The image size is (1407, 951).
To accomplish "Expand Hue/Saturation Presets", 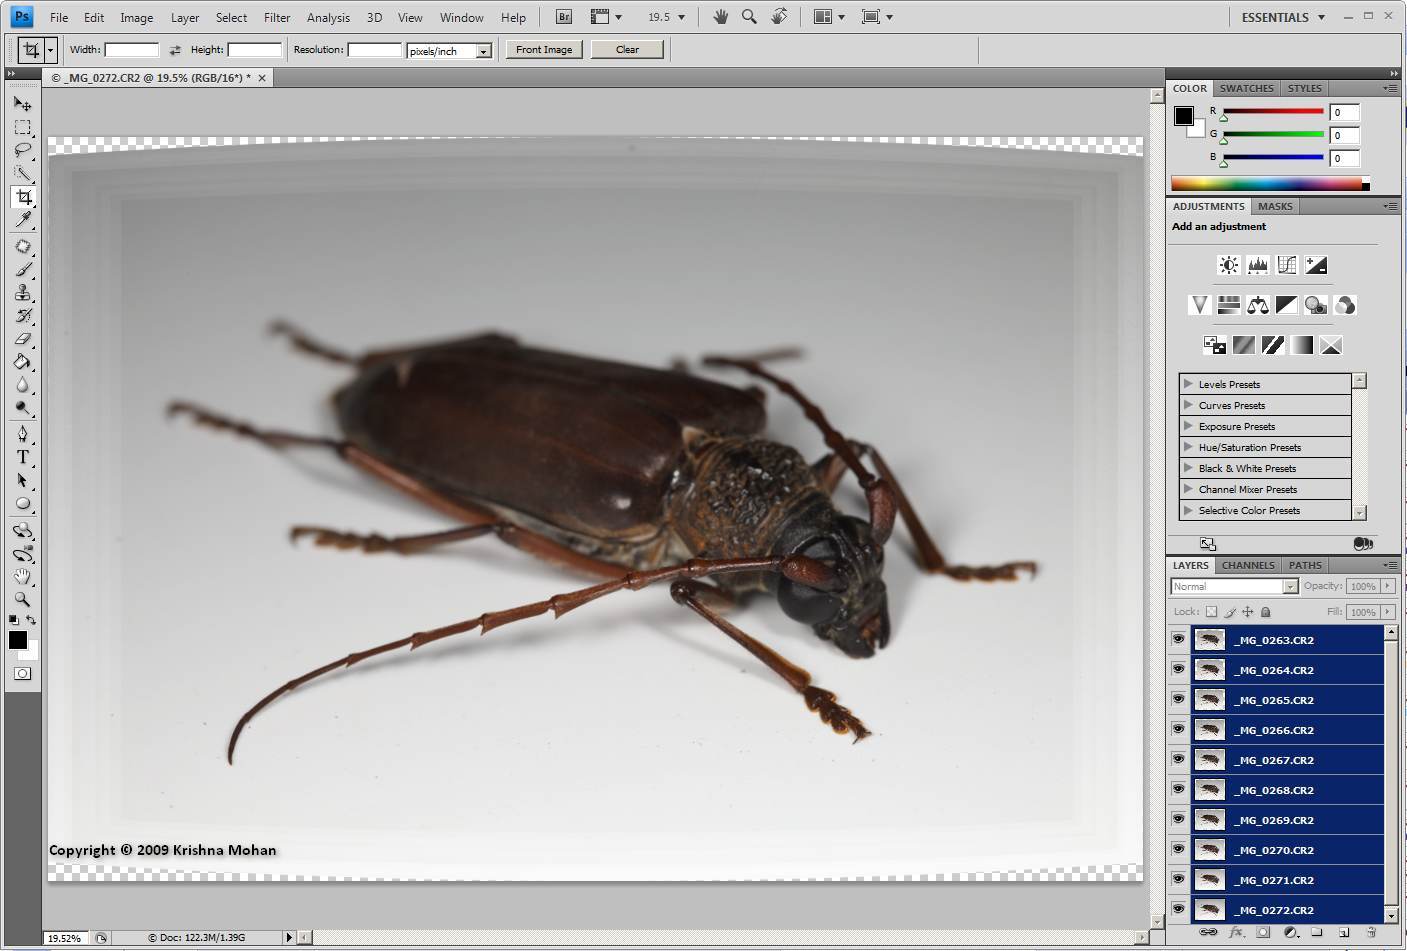I will [x=1188, y=447].
